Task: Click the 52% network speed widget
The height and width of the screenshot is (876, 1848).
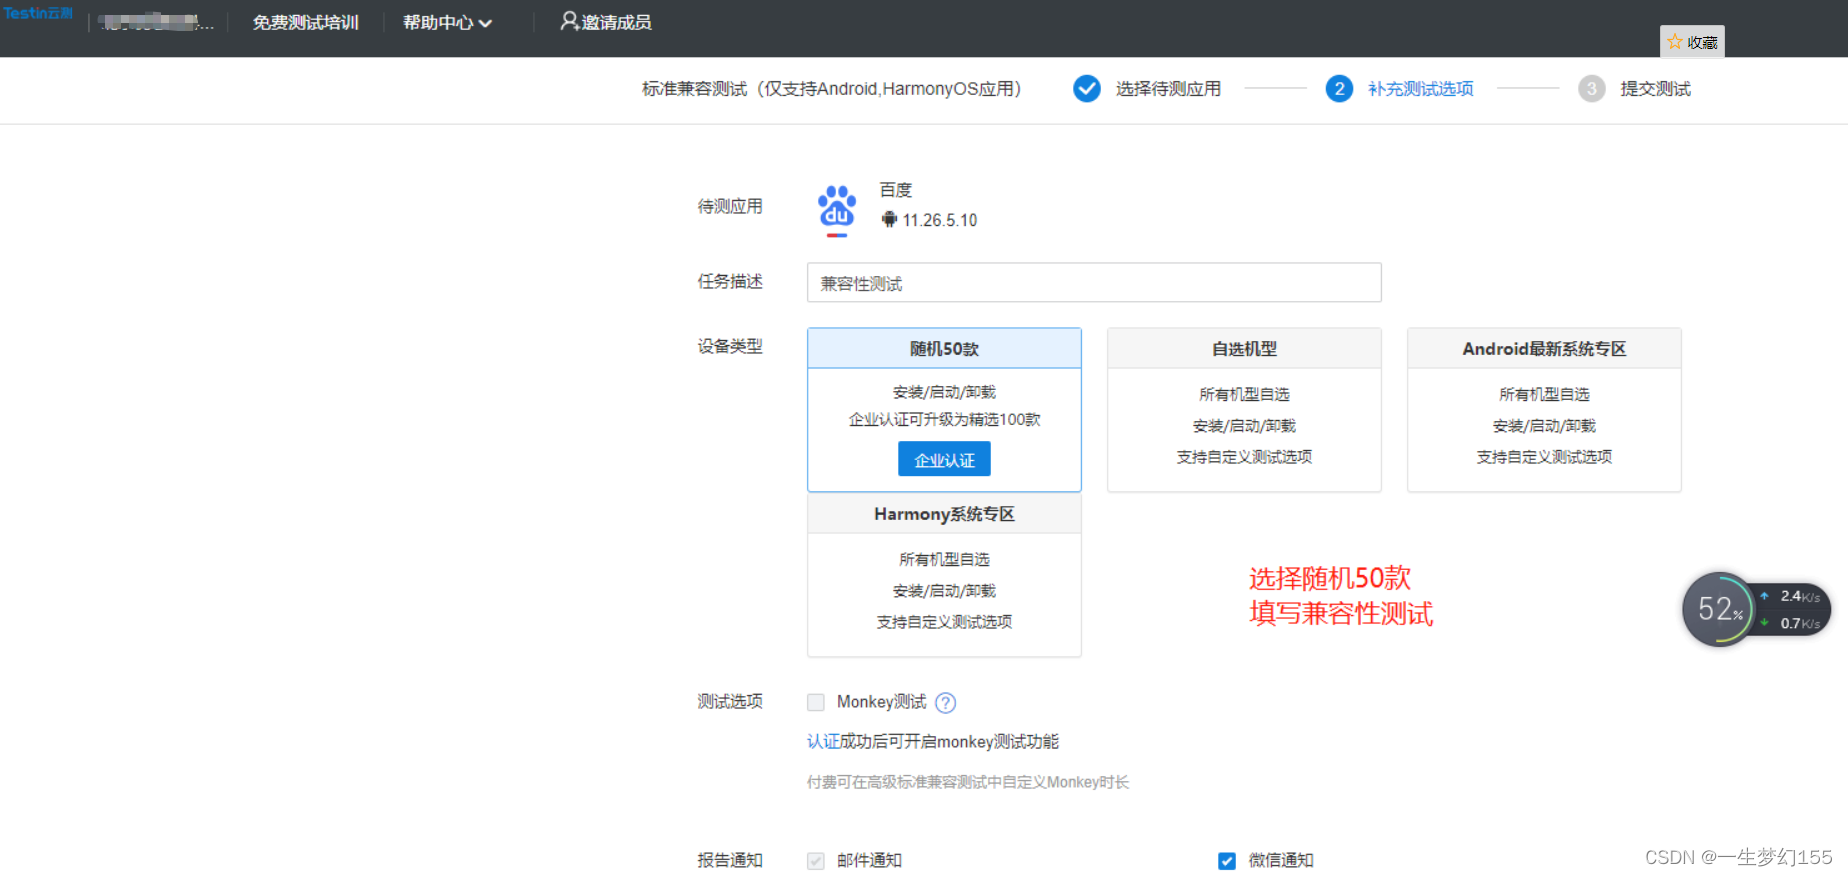Action: pyautogui.click(x=1757, y=609)
